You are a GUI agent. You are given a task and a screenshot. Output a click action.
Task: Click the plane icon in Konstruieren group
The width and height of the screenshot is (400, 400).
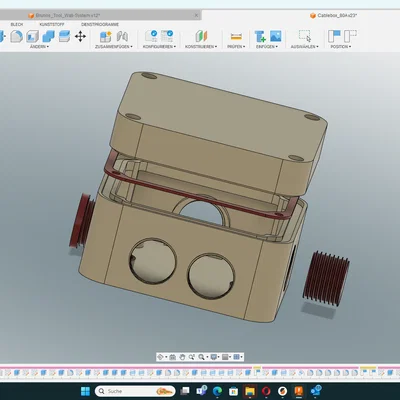(x=201, y=36)
